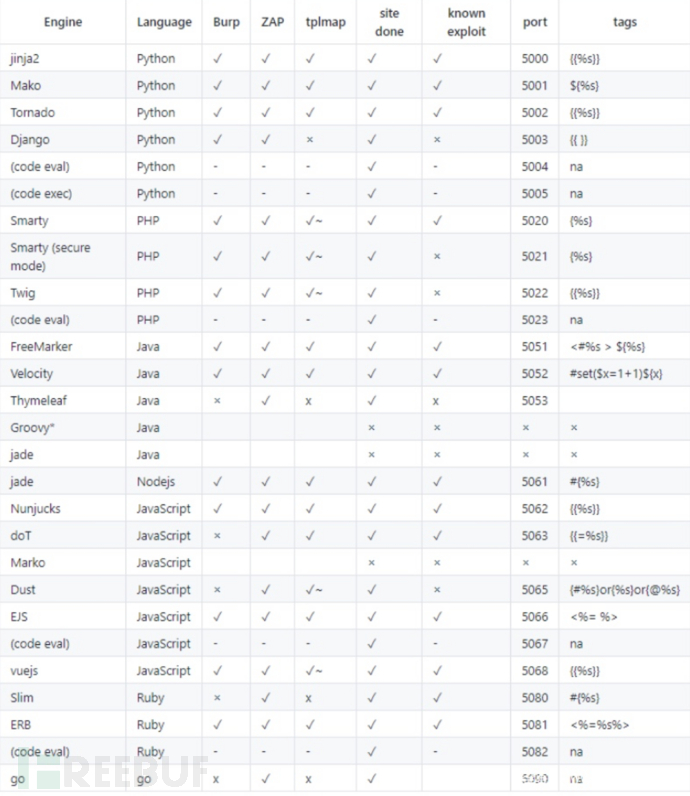
Task: Click the FreeMarker engine name
Action: 41,347
